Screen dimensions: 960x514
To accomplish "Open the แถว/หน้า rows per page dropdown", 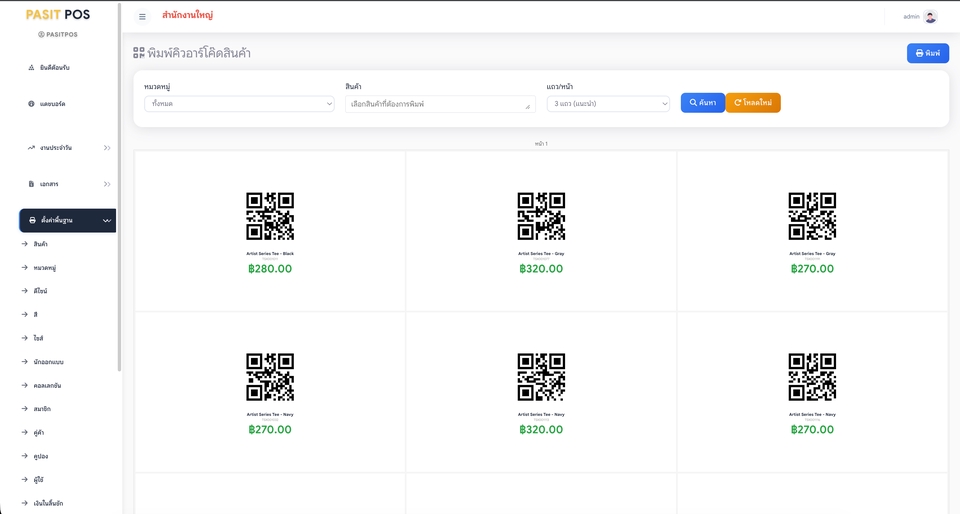I will coord(608,104).
